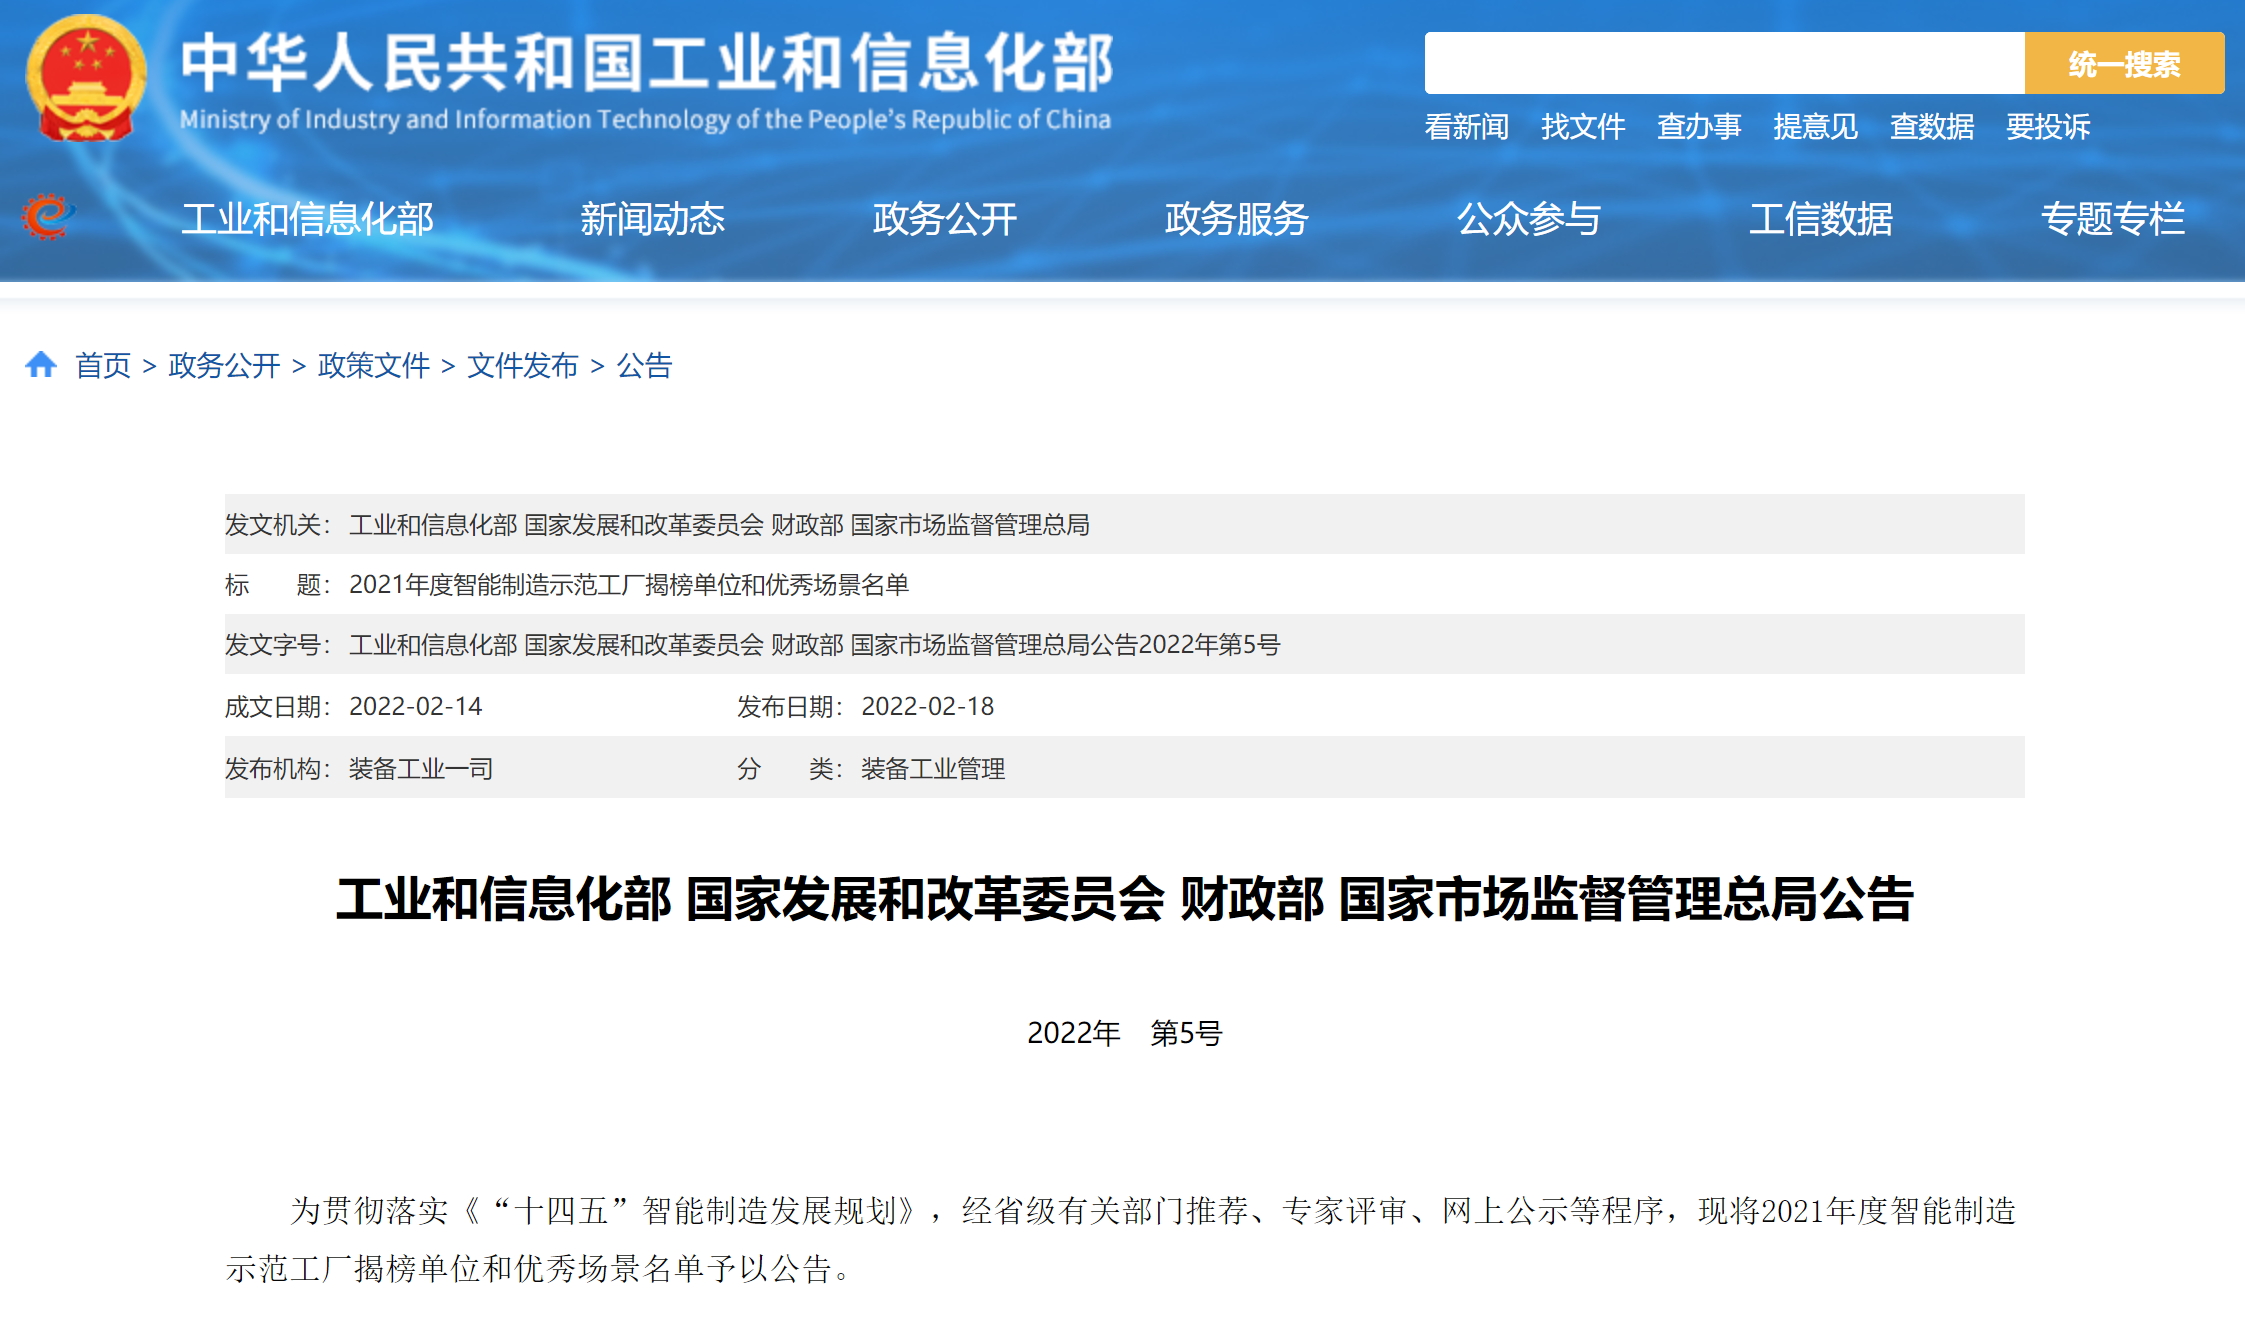Click the 发文机关 value listing four agencies
Viewport: 2245px width, 1321px height.
[x=719, y=524]
